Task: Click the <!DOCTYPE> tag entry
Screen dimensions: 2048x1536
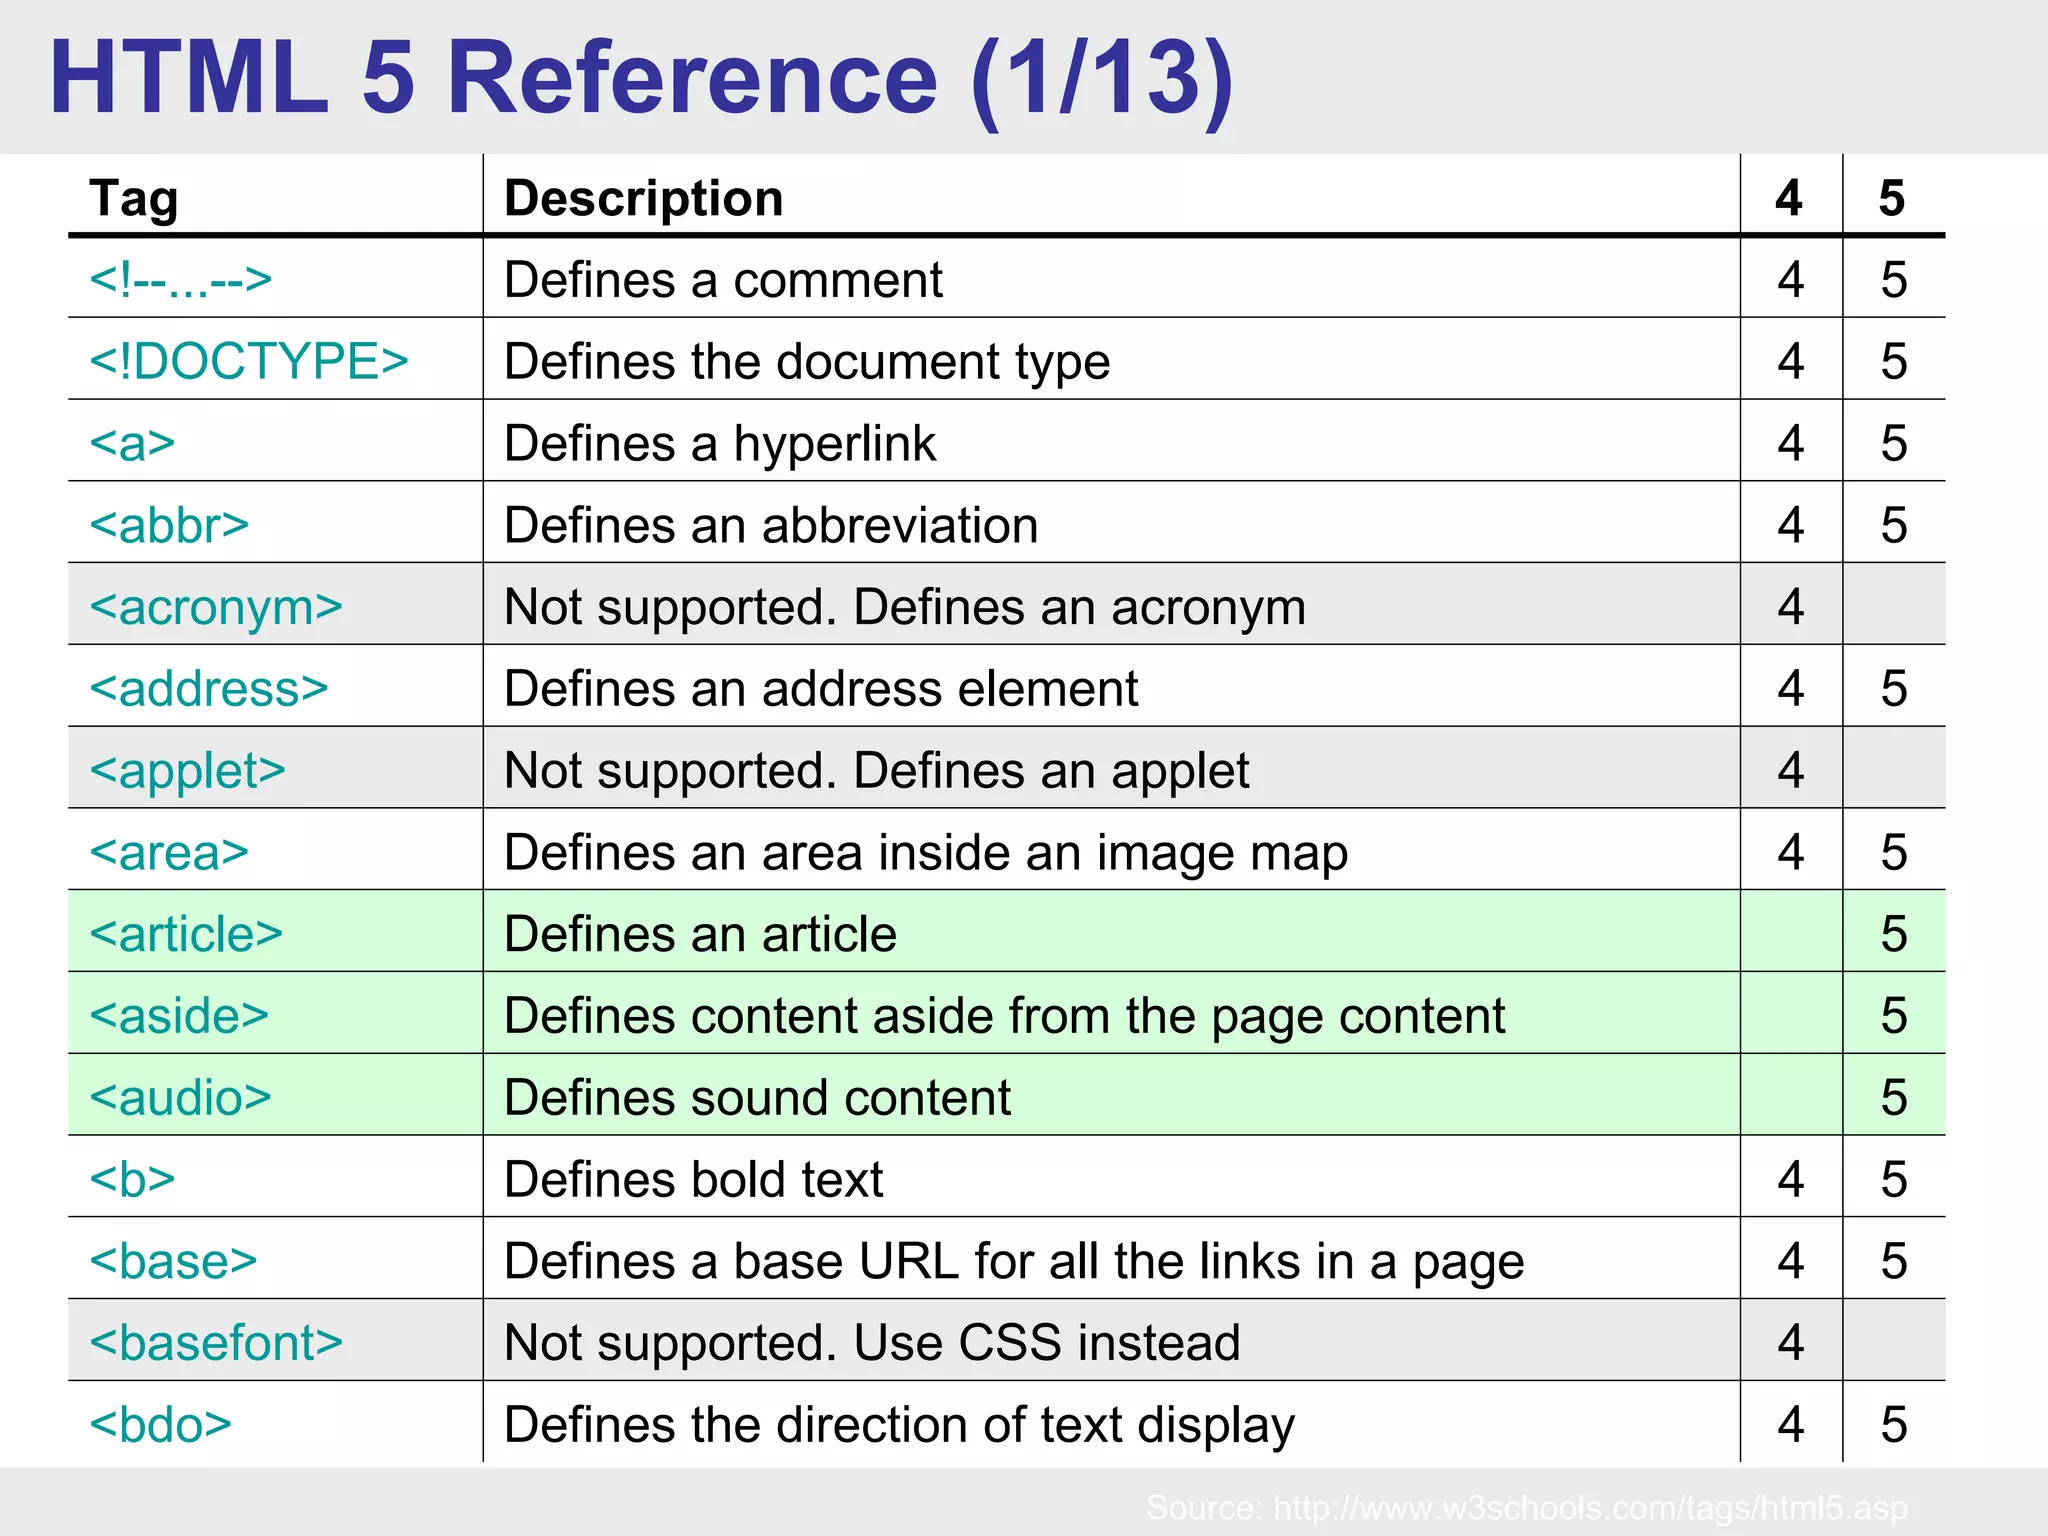Action: click(x=249, y=361)
